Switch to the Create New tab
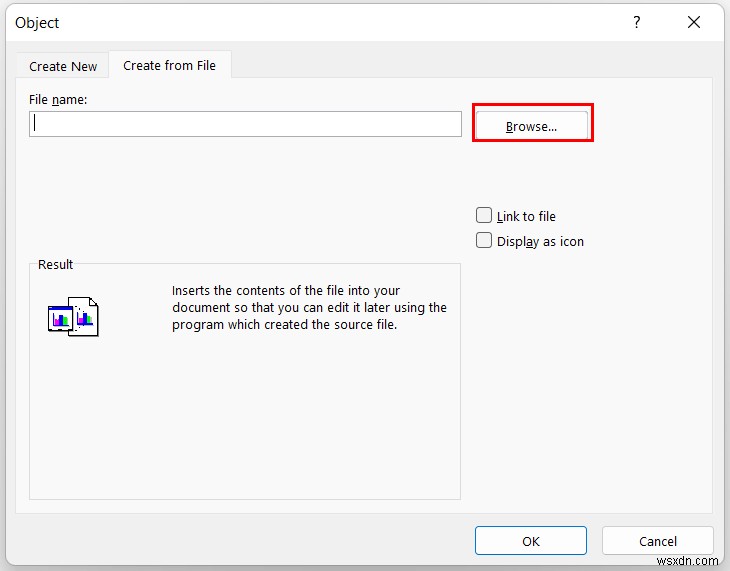This screenshot has width=730, height=571. click(x=63, y=66)
